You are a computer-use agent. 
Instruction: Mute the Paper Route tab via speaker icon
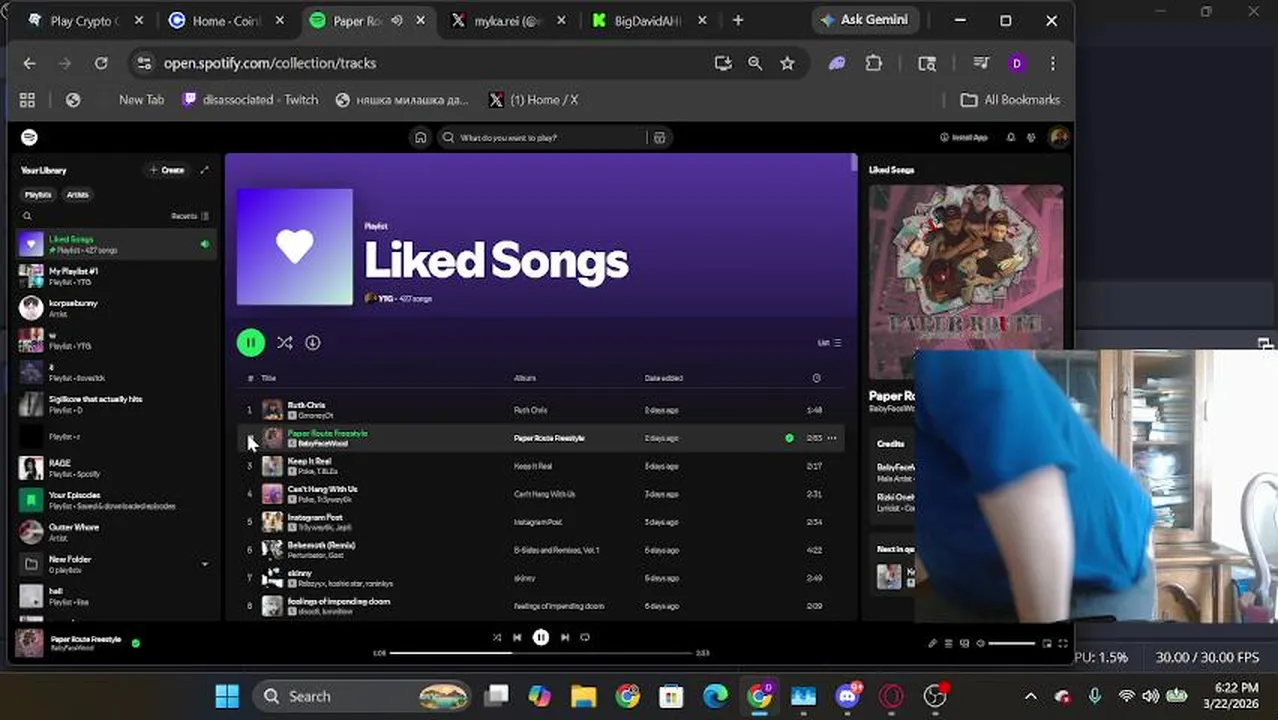click(397, 20)
